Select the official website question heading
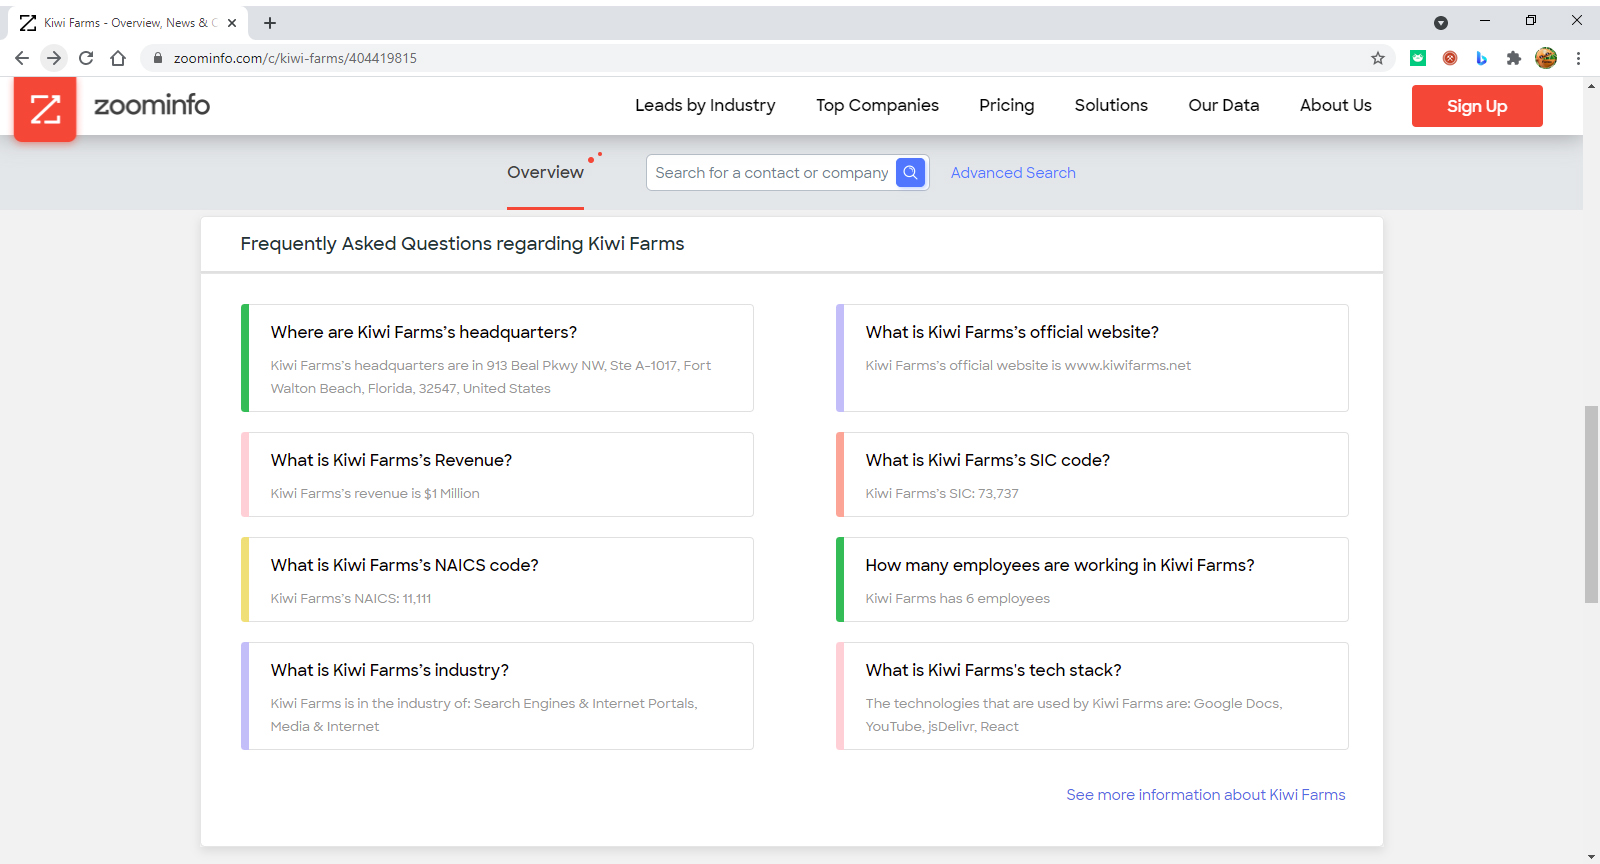Screen dimensions: 1600x864 1012,332
